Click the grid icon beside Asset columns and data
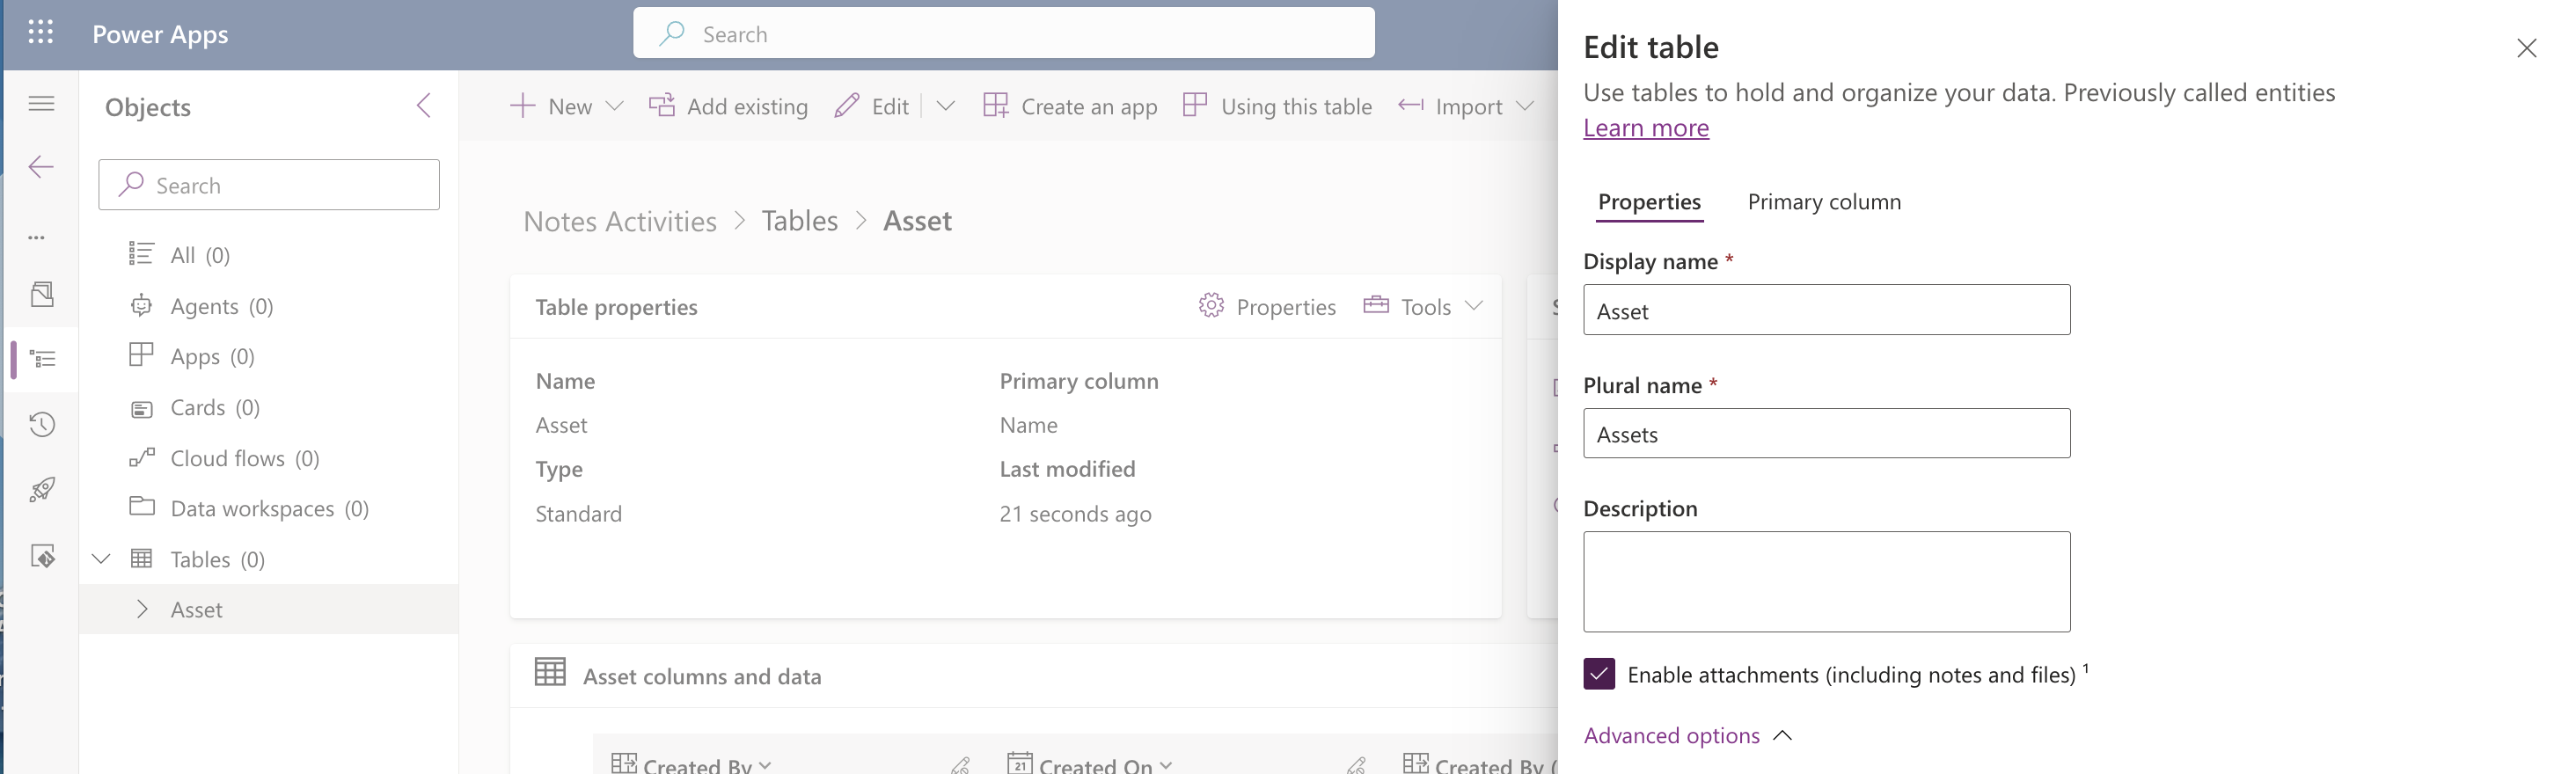The image size is (2576, 774). (550, 672)
